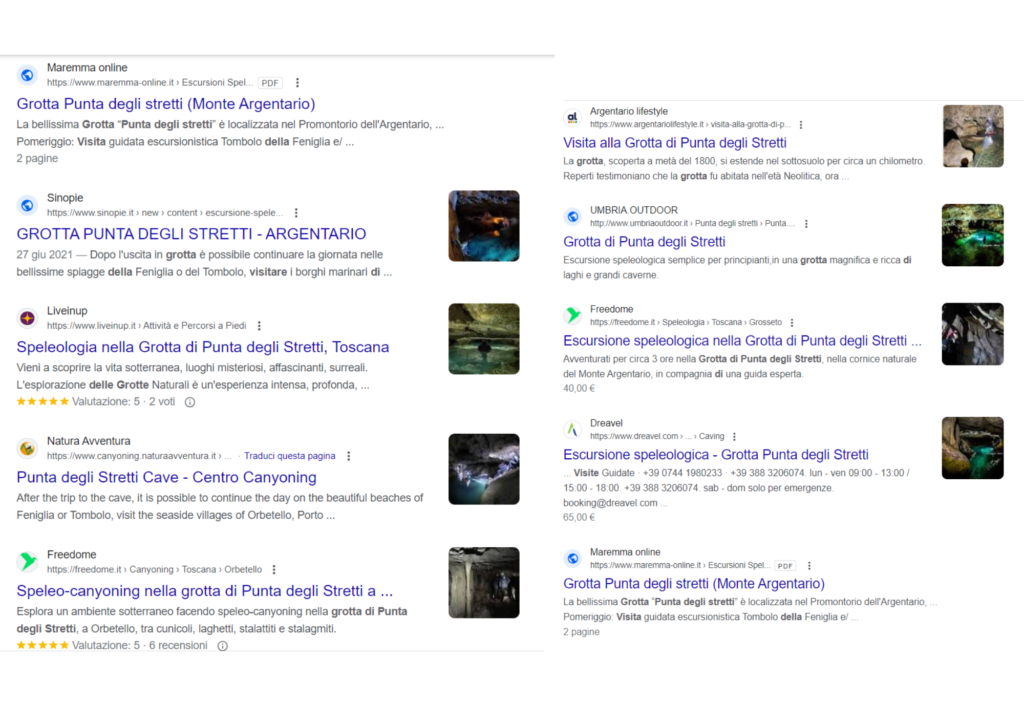Open "Visita alla Grotta di Punta degli Stretti"
The image size is (1024, 724).
(x=675, y=143)
